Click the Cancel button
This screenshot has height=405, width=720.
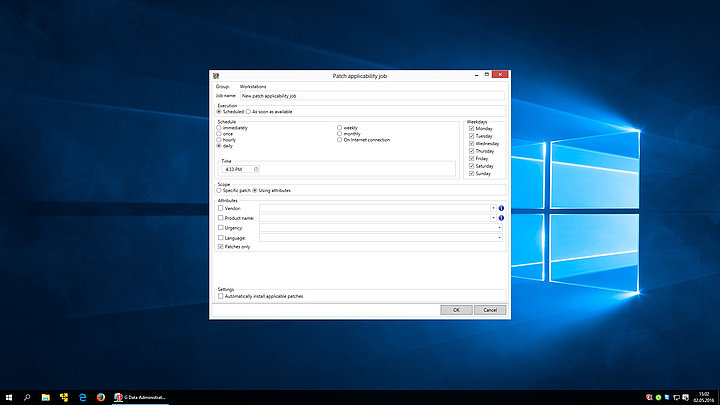490,310
